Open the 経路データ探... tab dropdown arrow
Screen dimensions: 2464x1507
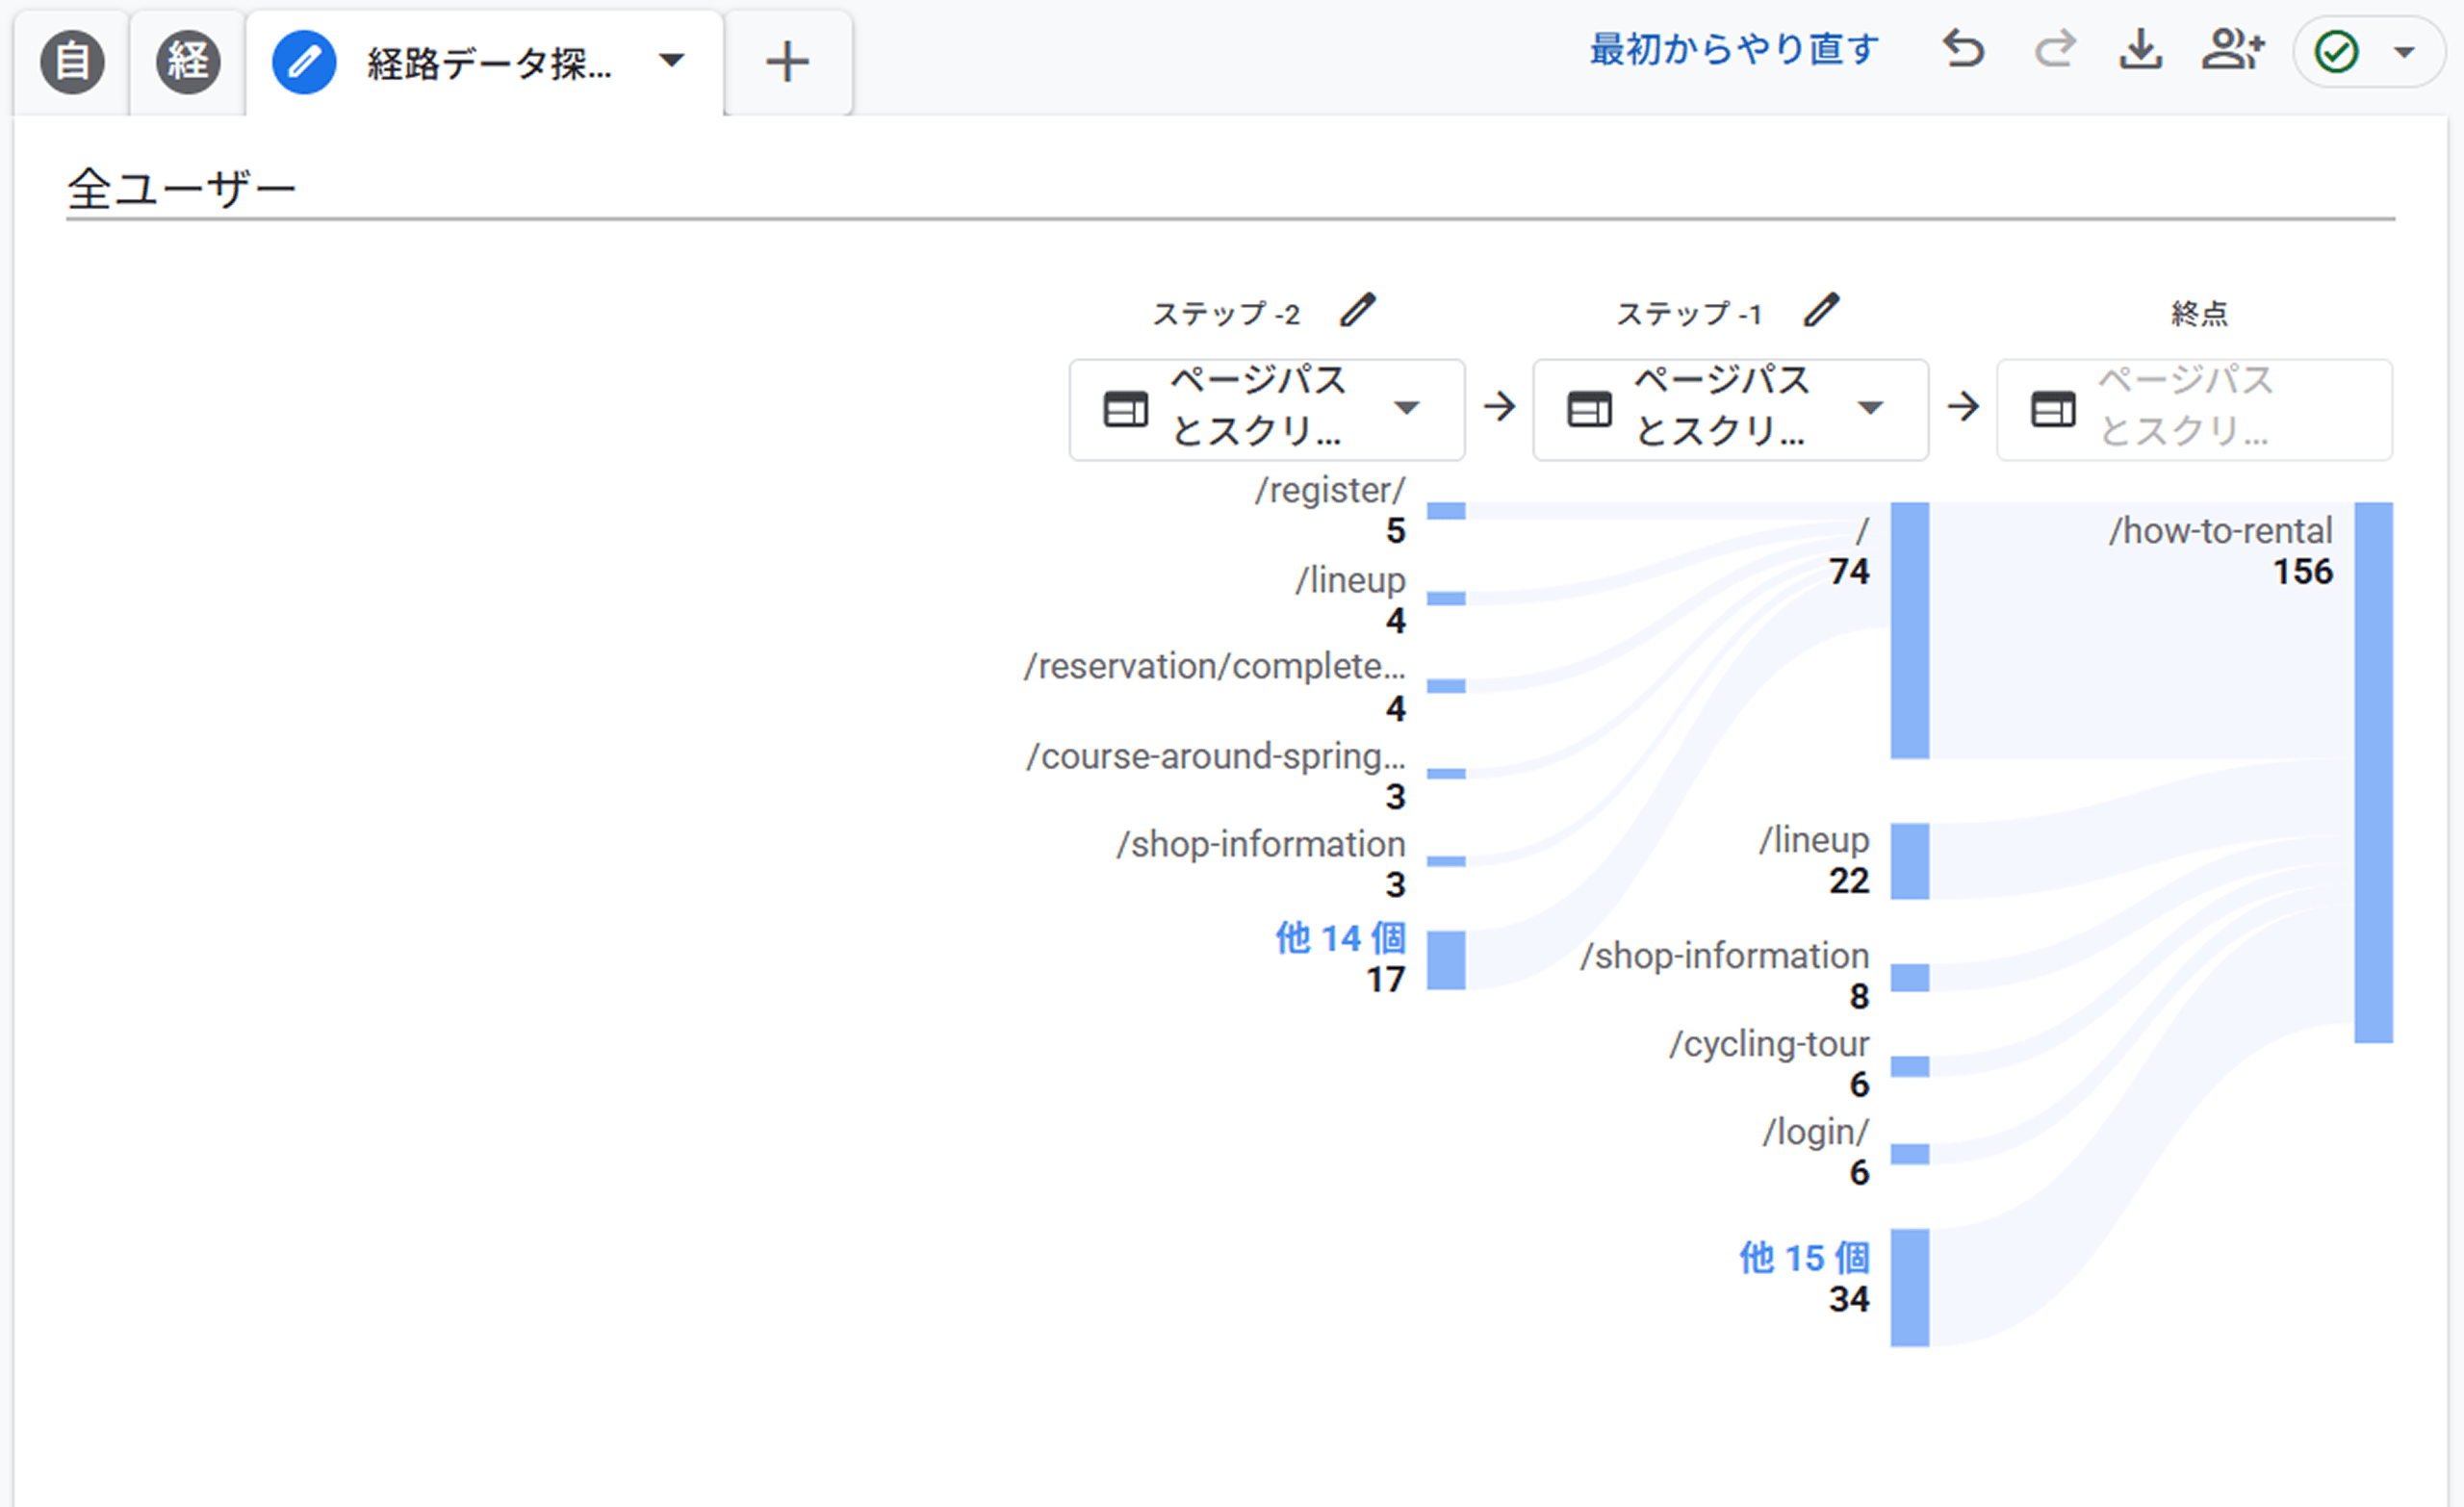tap(673, 61)
